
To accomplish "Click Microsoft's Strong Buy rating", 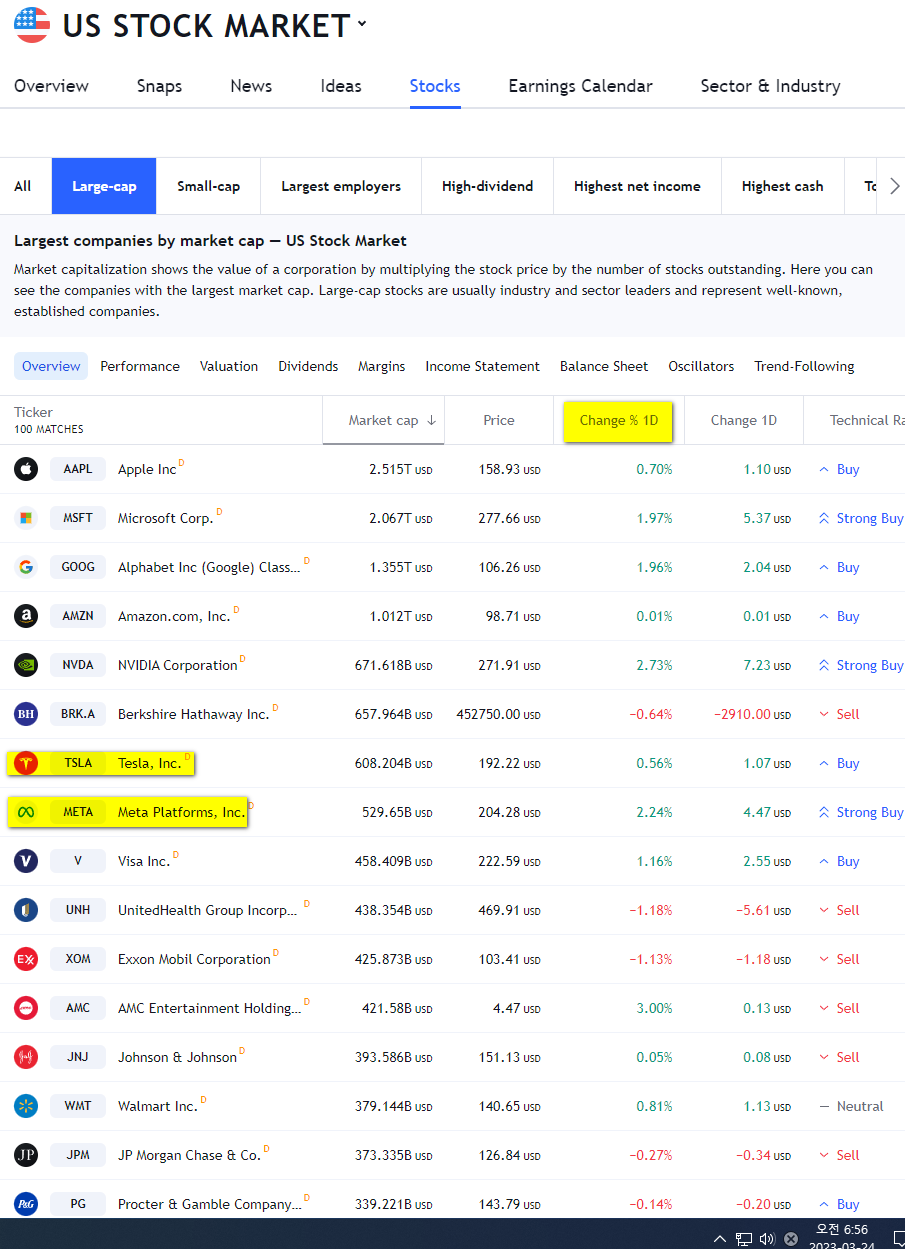I will (860, 518).
